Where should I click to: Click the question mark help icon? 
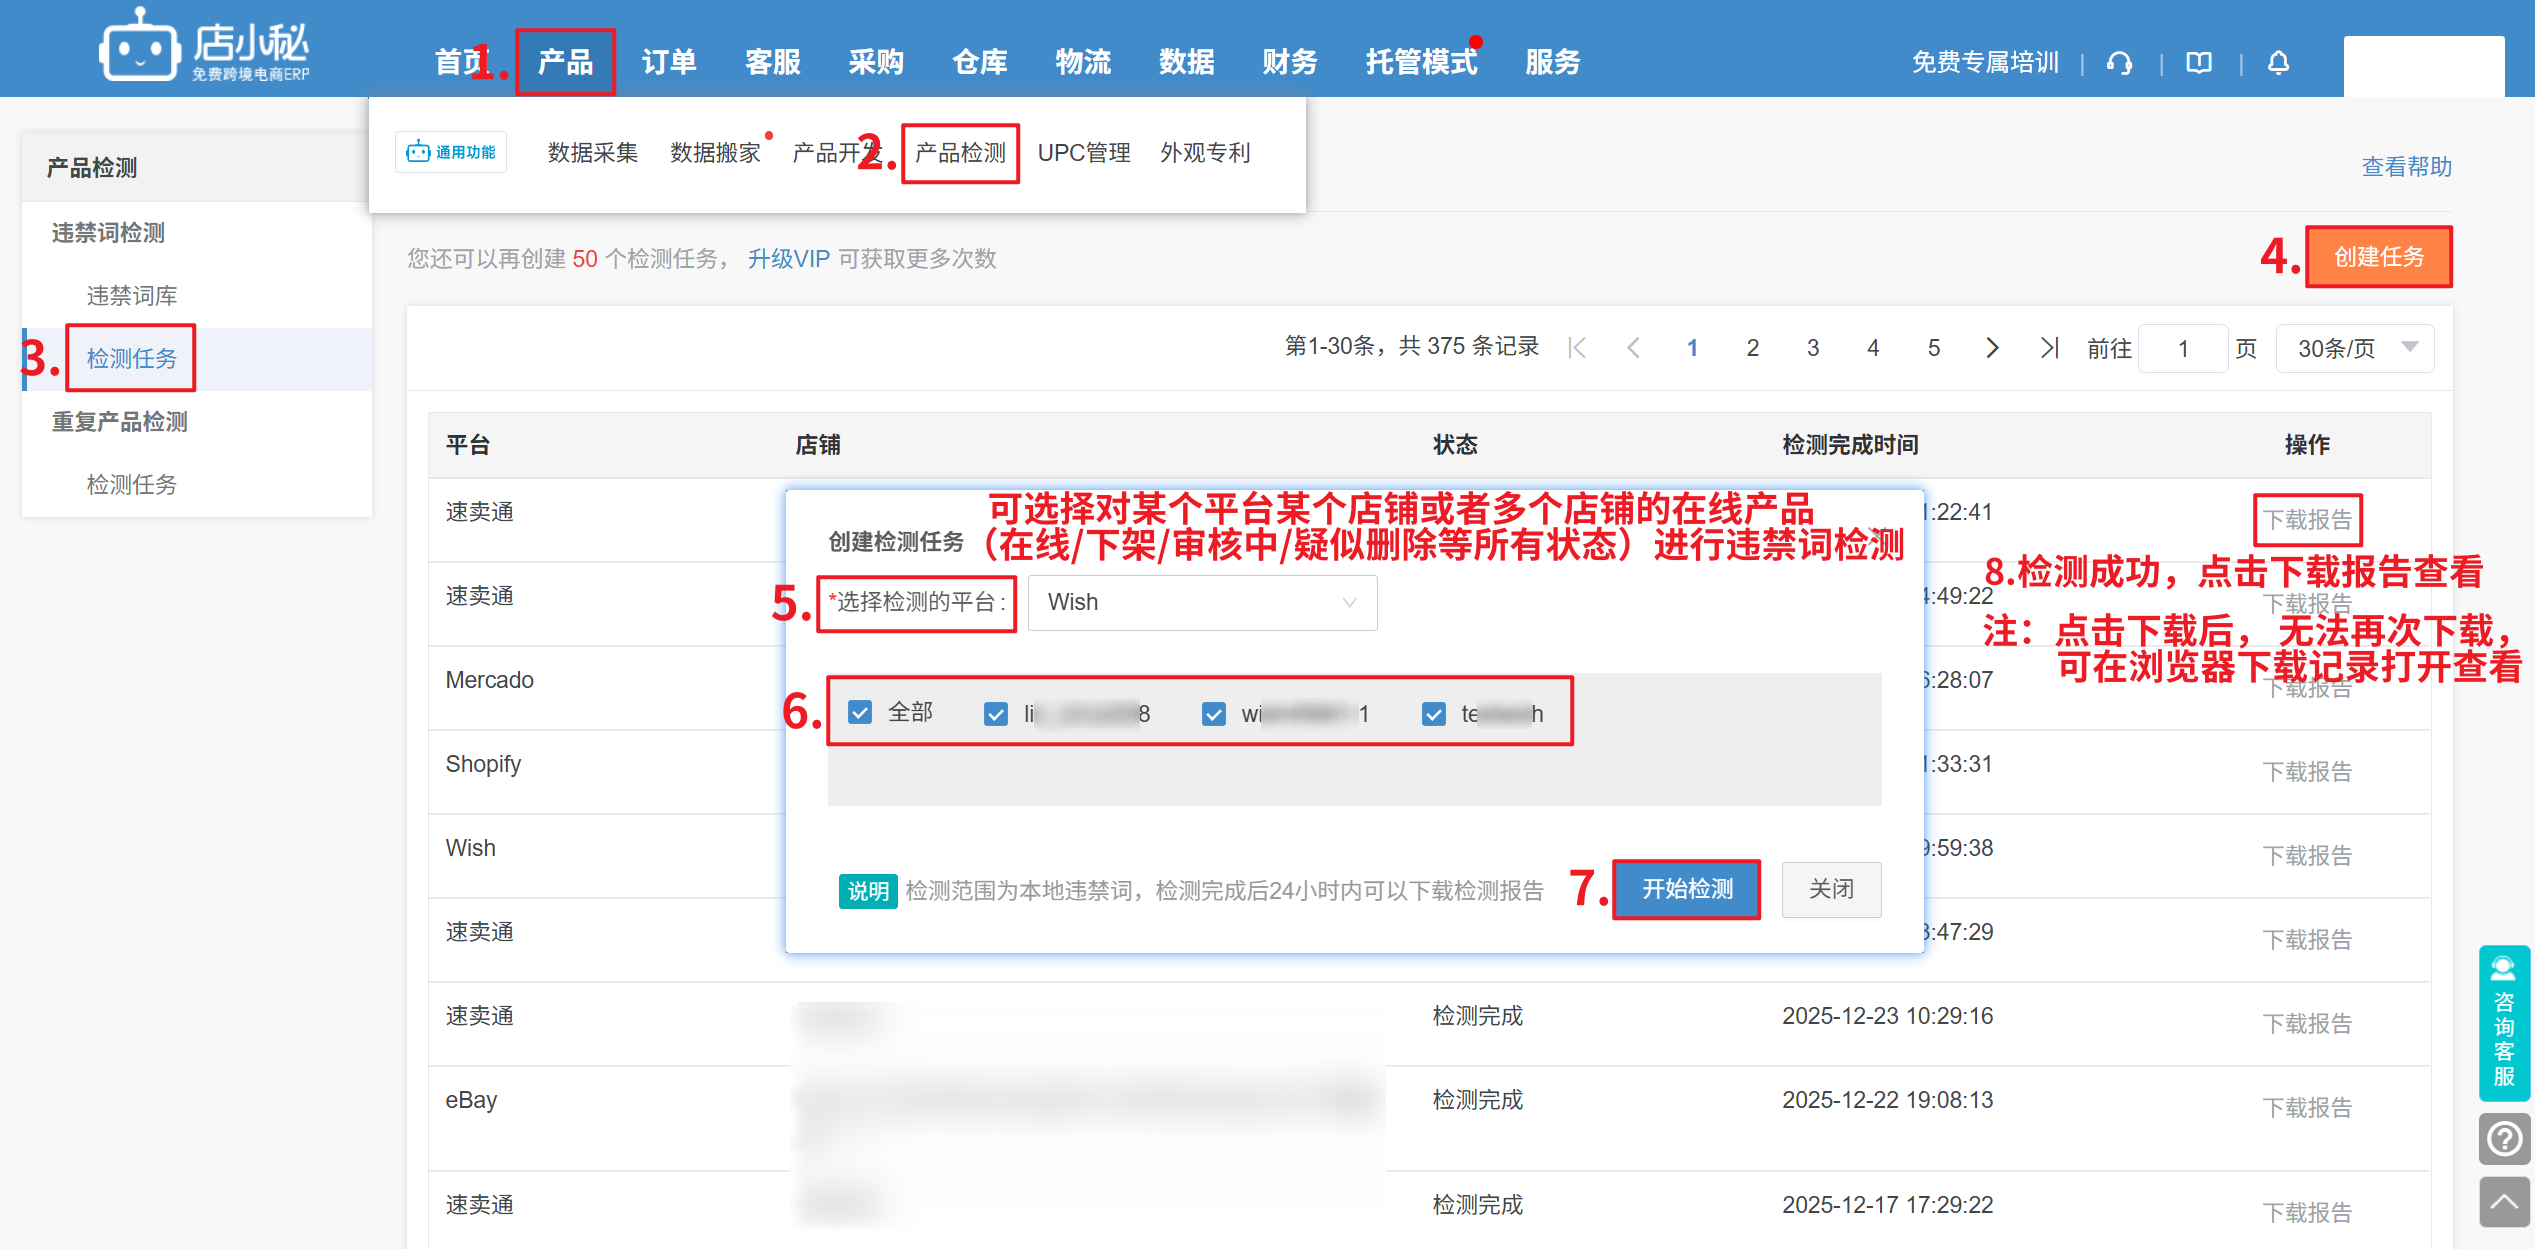2504,1139
